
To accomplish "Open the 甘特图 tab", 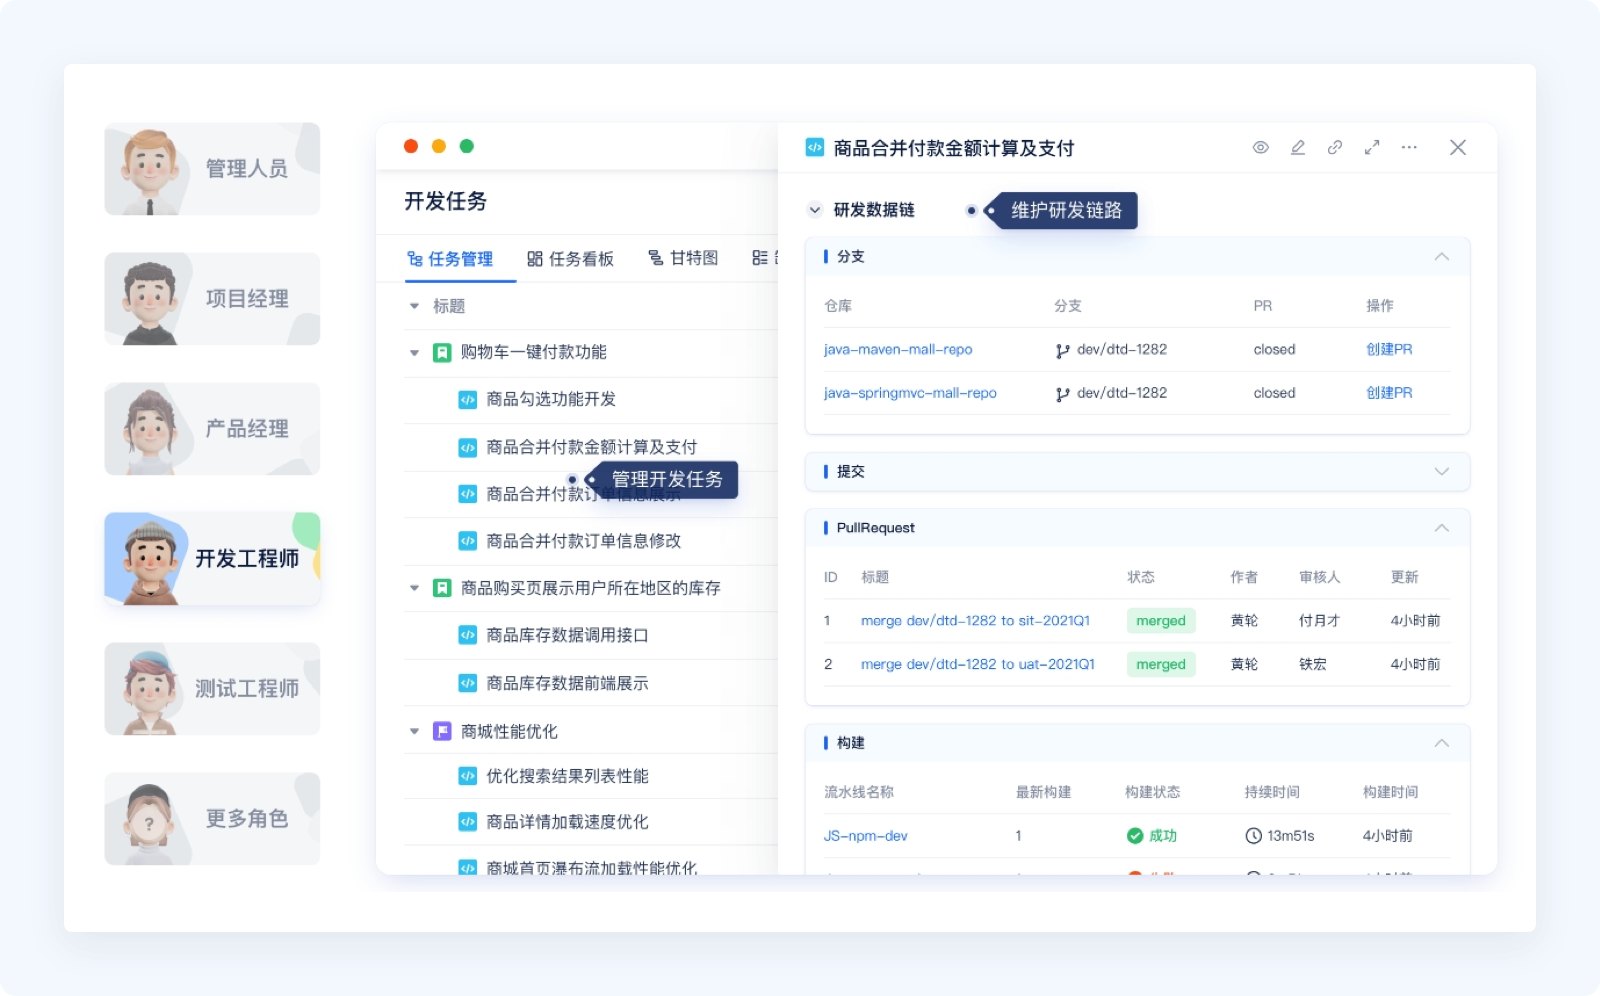I will pyautogui.click(x=683, y=259).
